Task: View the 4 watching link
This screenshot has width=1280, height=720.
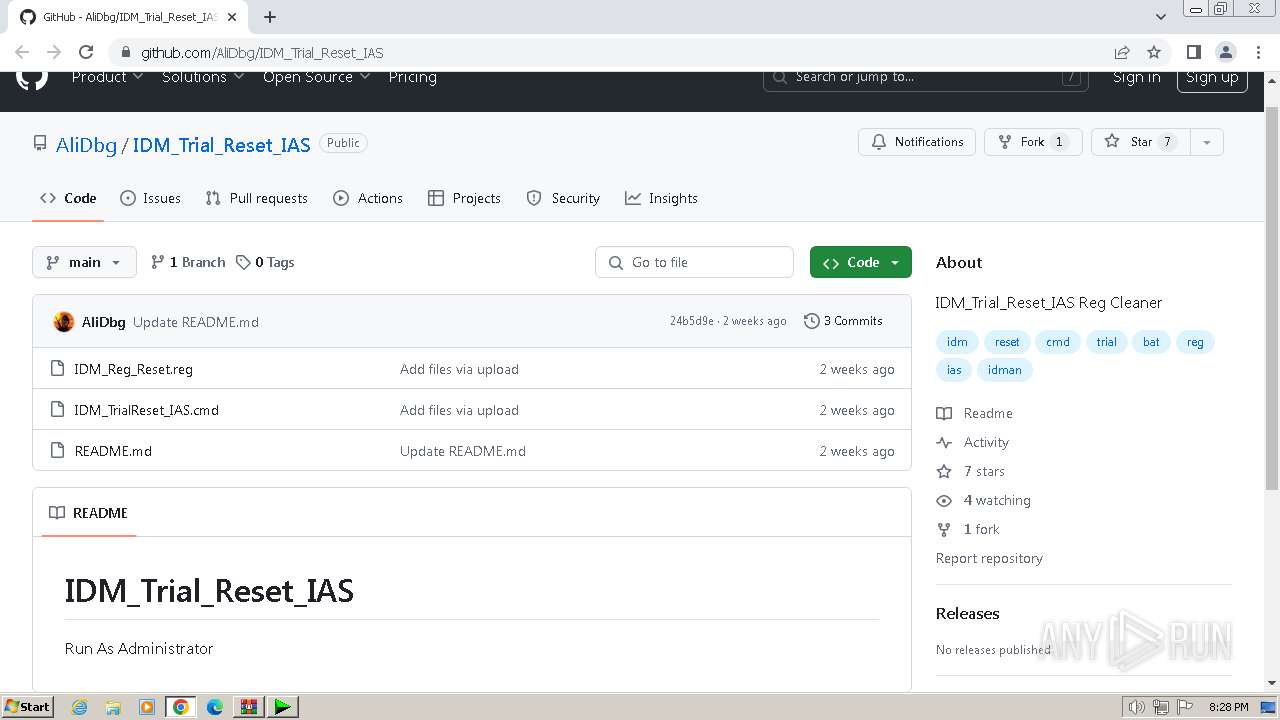Action: point(984,500)
